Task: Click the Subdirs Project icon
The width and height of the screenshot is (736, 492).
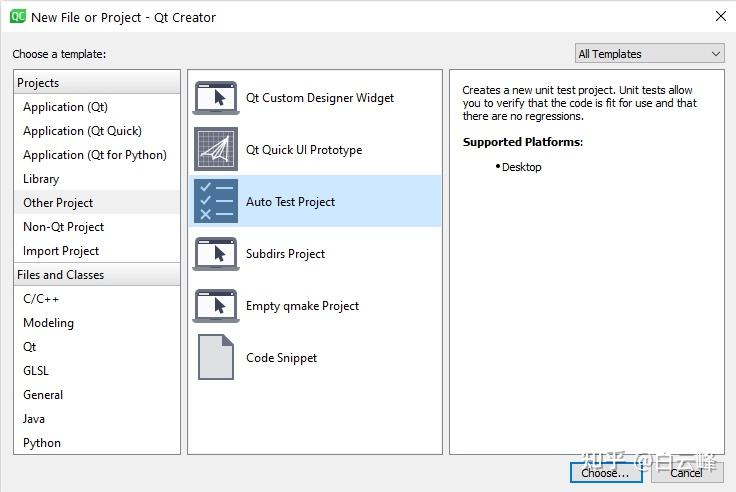Action: tap(216, 254)
